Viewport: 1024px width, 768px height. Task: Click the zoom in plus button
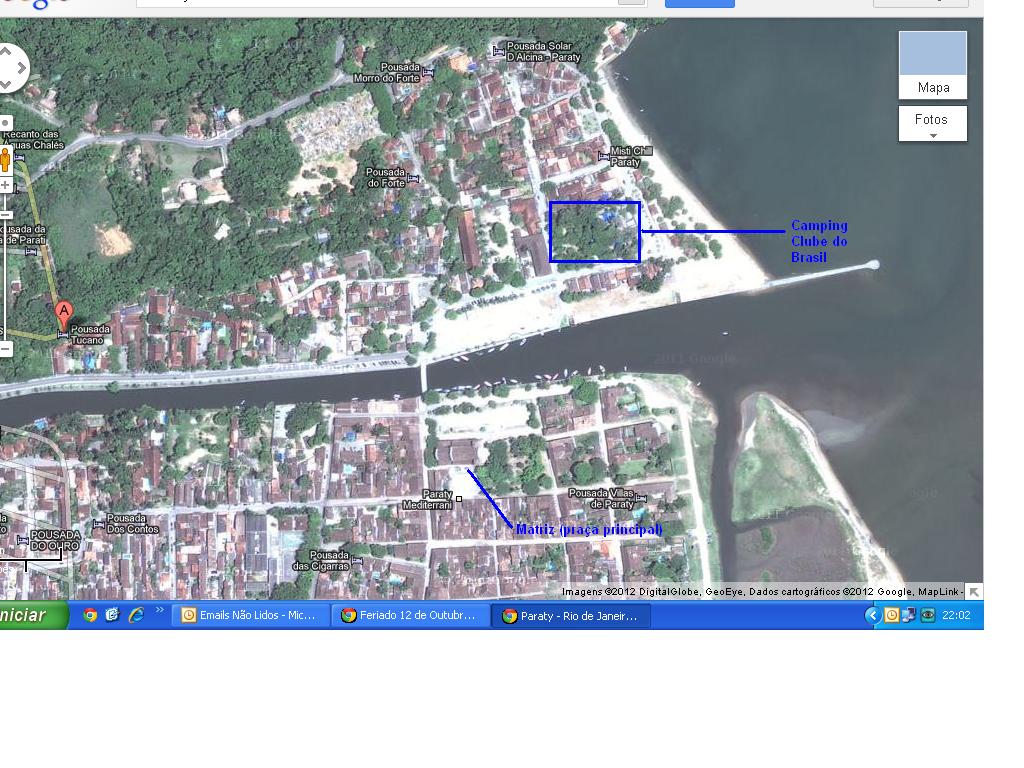tap(5, 185)
